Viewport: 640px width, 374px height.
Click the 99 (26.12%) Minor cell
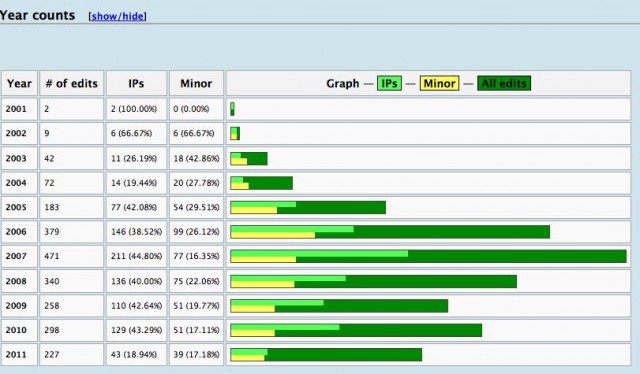(196, 232)
